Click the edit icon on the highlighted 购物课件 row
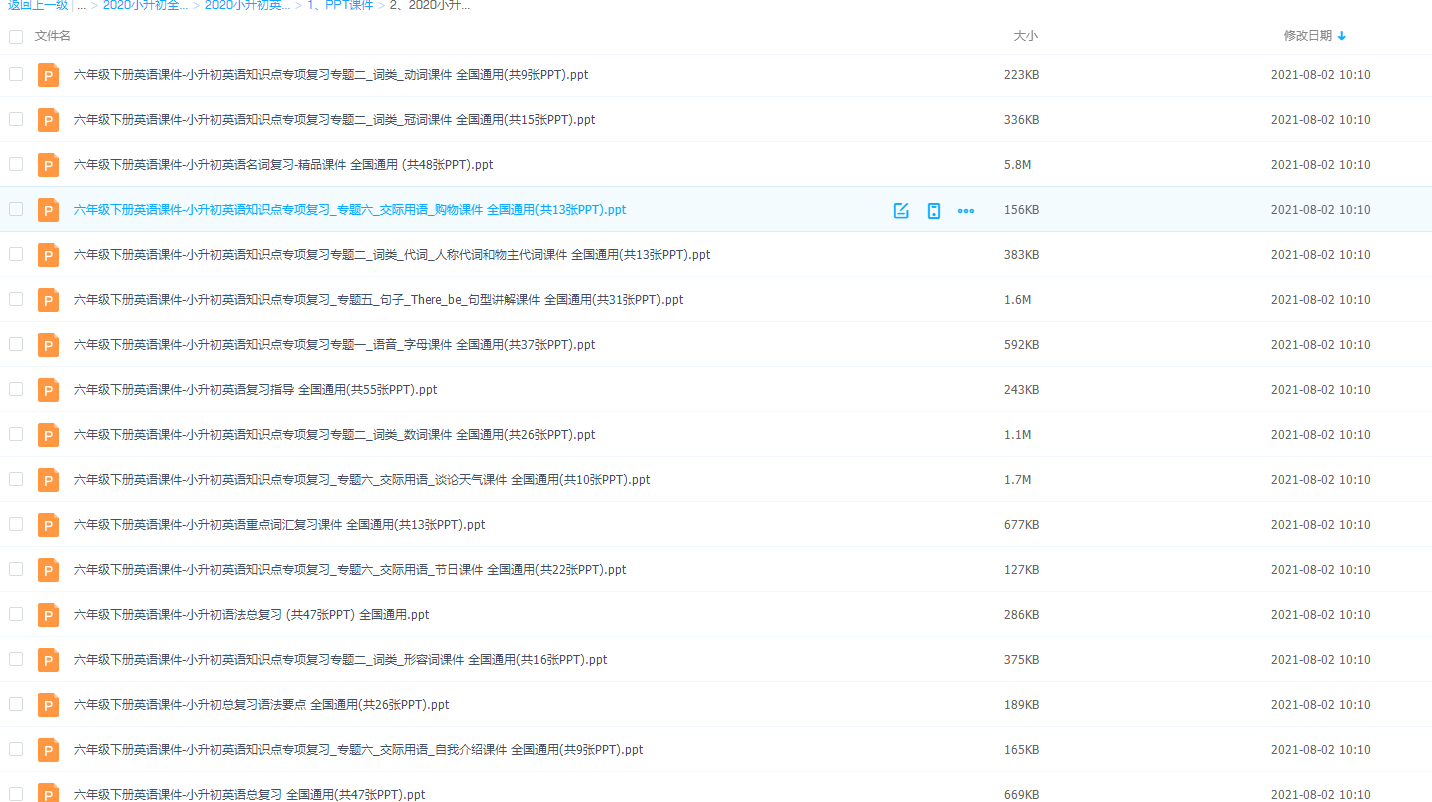 click(901, 210)
